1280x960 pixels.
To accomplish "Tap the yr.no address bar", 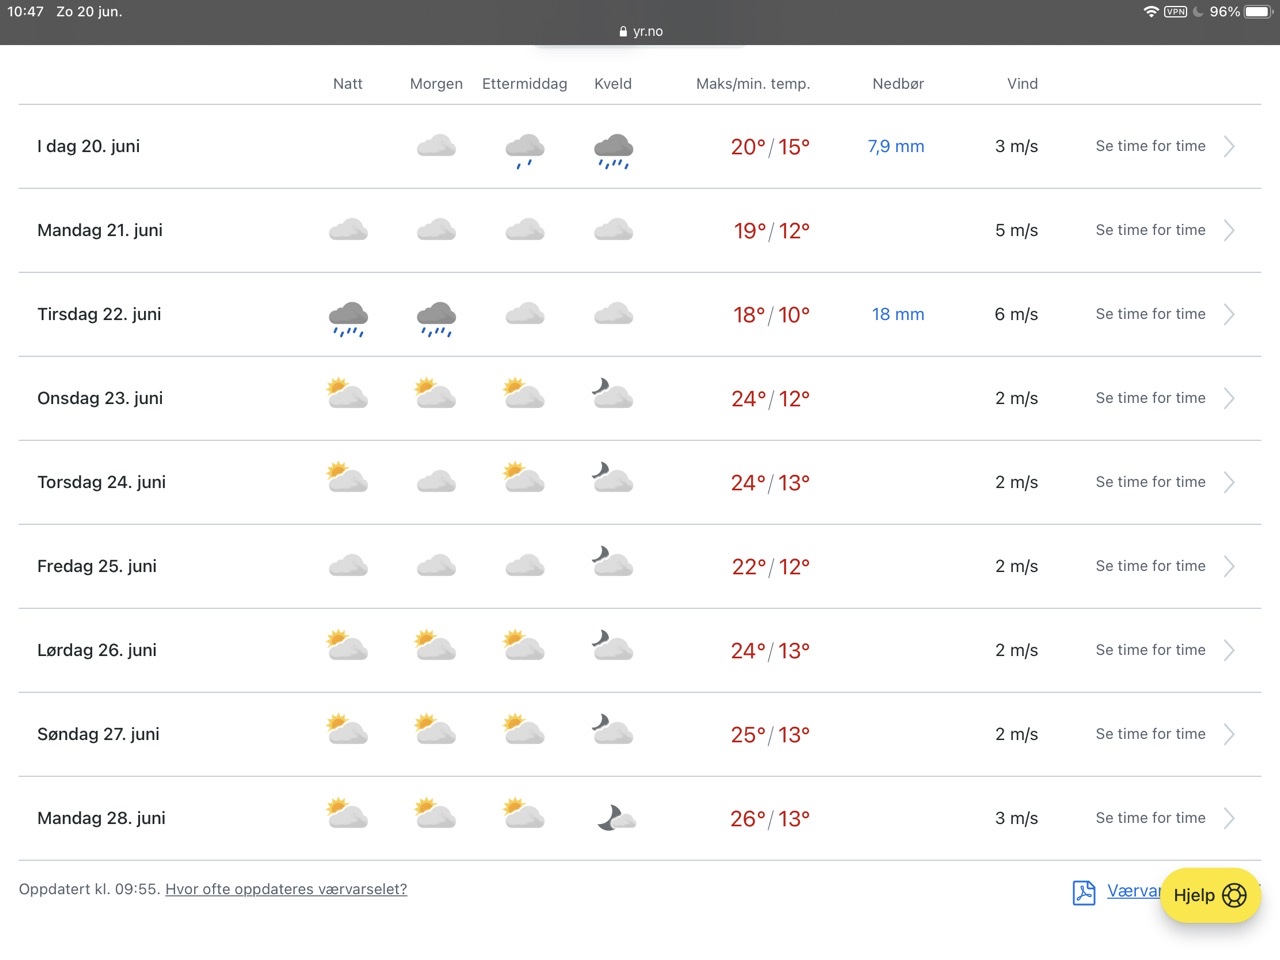I will coord(640,31).
